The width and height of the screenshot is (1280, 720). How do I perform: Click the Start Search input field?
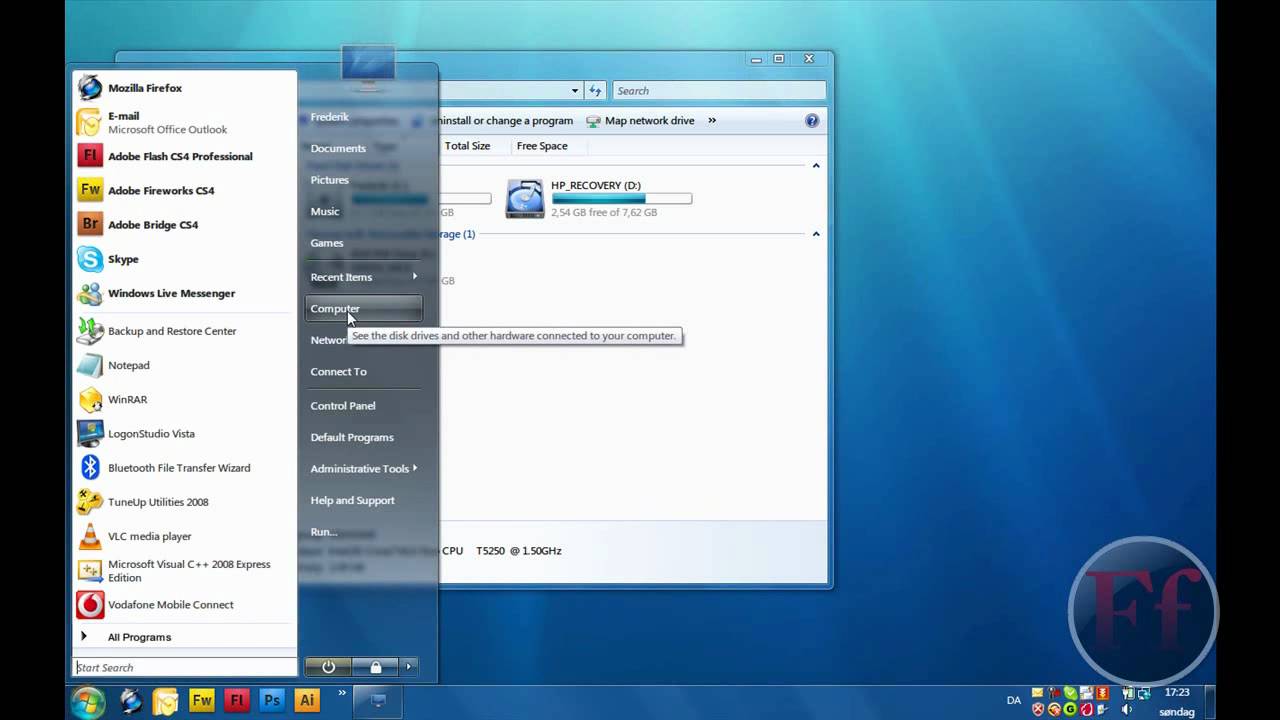[x=185, y=667]
